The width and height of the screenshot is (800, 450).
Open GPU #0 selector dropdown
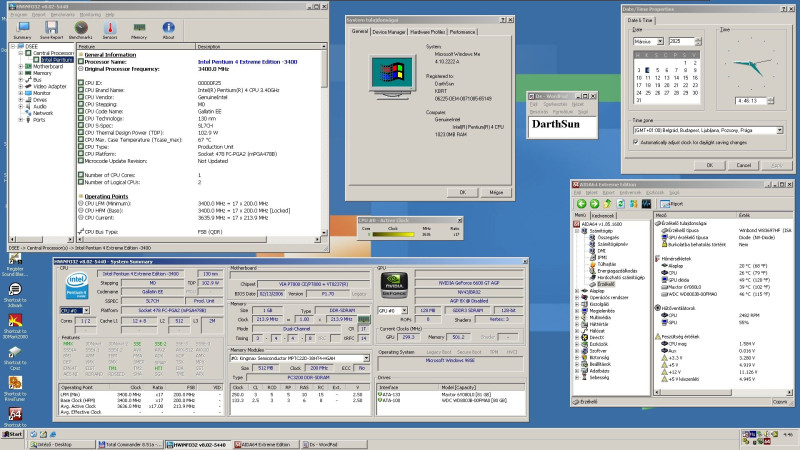pos(404,310)
